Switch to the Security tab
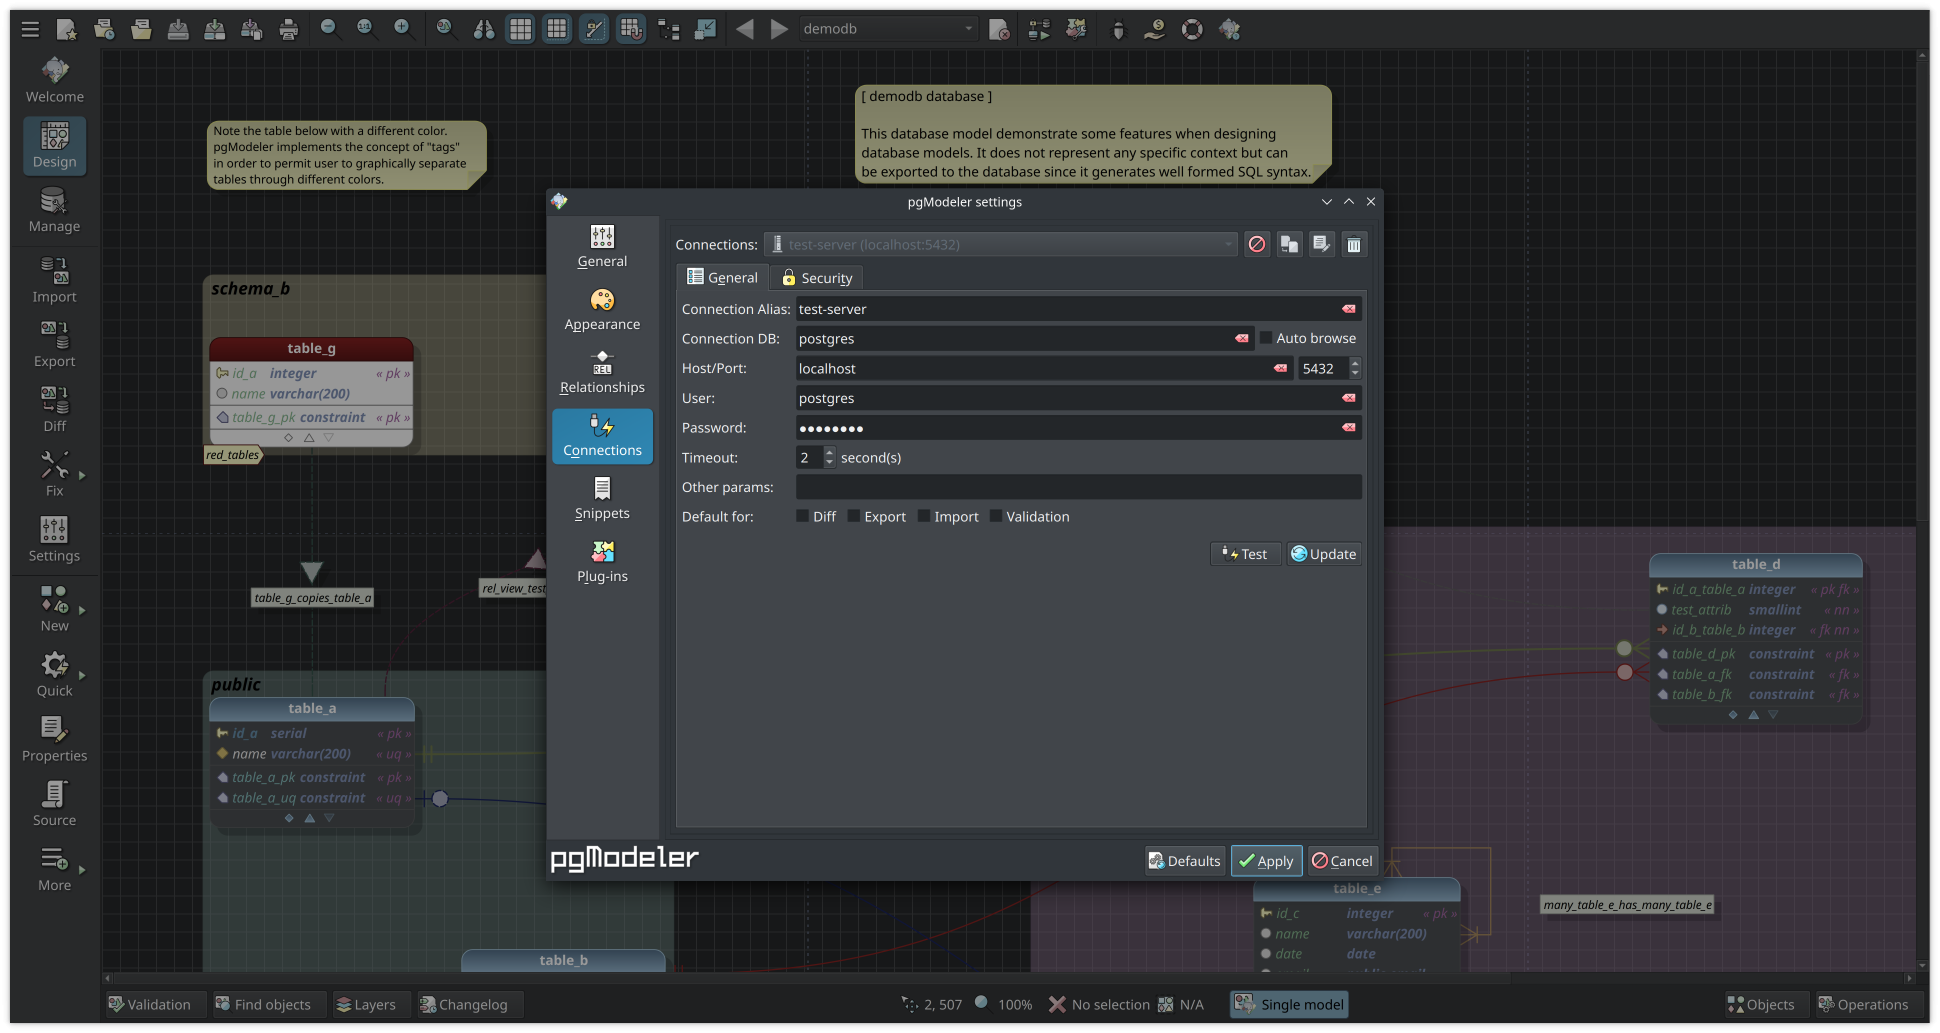 click(x=817, y=278)
